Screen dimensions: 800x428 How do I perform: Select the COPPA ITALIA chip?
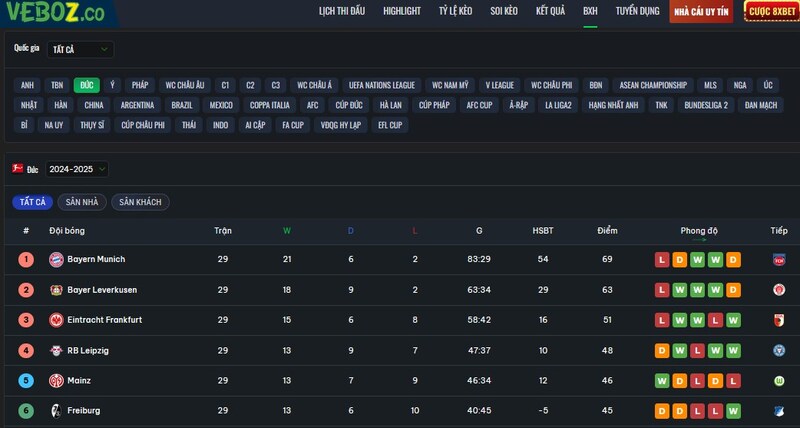click(270, 105)
